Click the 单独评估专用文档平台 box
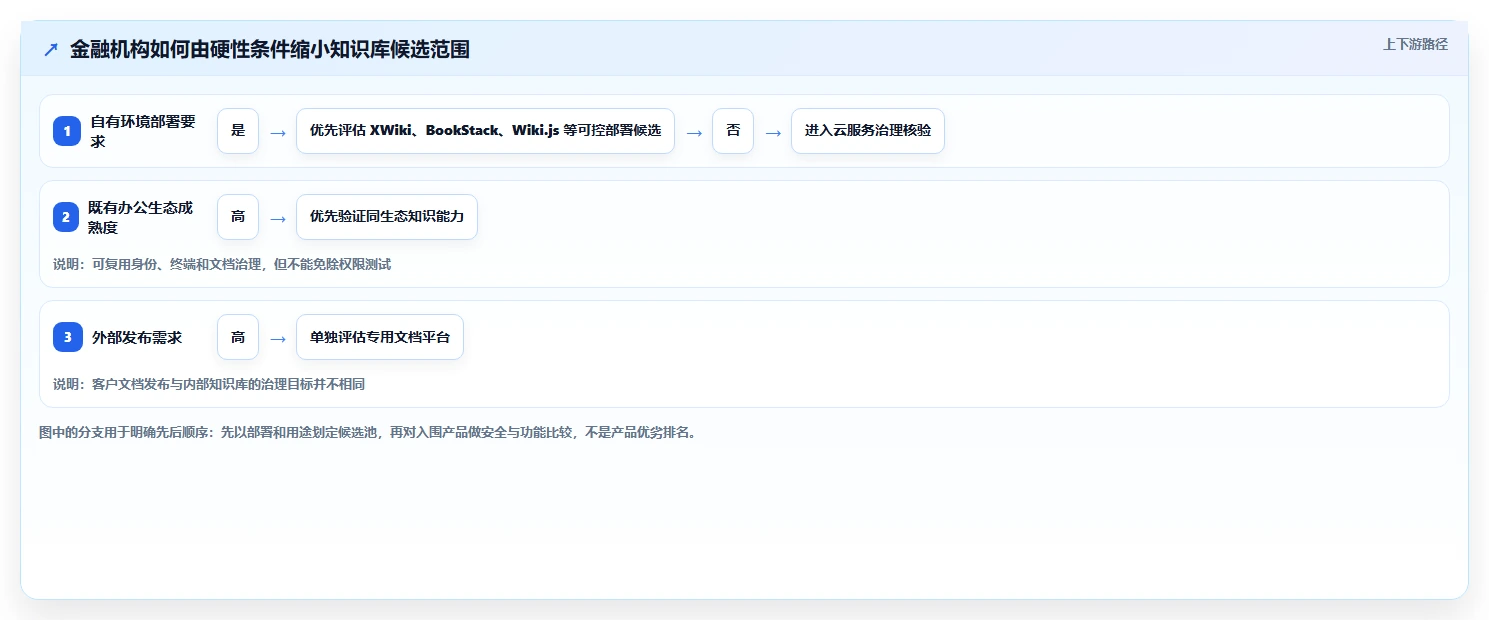 (x=380, y=337)
